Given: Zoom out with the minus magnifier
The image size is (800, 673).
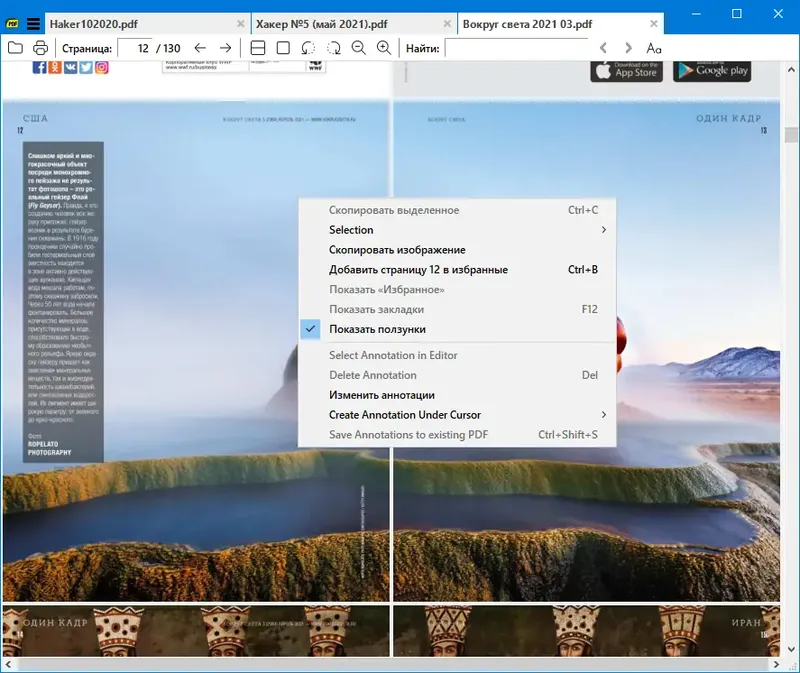Looking at the screenshot, I should click(x=359, y=48).
